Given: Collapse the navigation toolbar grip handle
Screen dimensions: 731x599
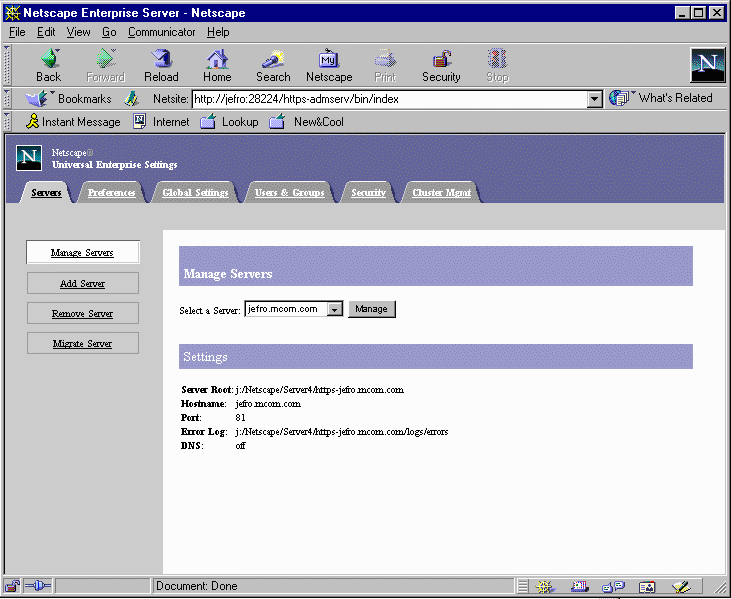Looking at the screenshot, I should tap(7, 65).
